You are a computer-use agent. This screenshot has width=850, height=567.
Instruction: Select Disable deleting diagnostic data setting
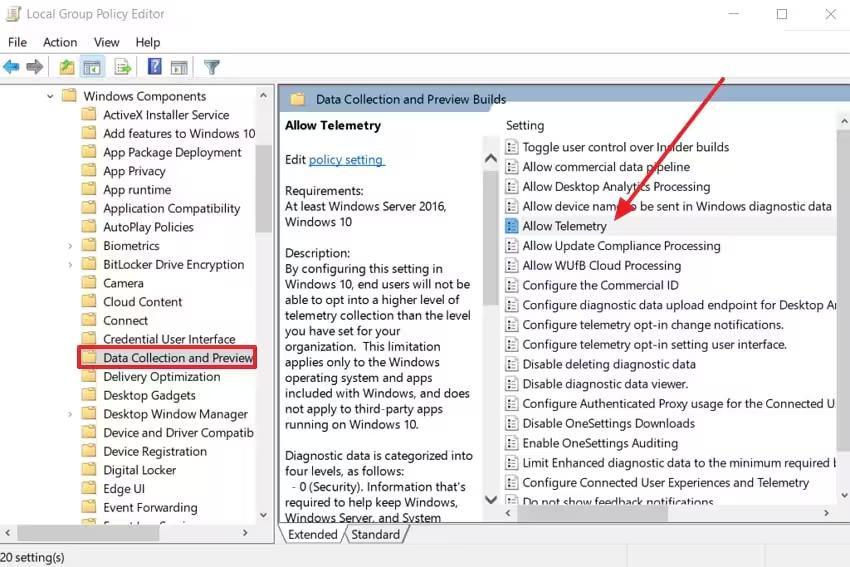pos(609,364)
